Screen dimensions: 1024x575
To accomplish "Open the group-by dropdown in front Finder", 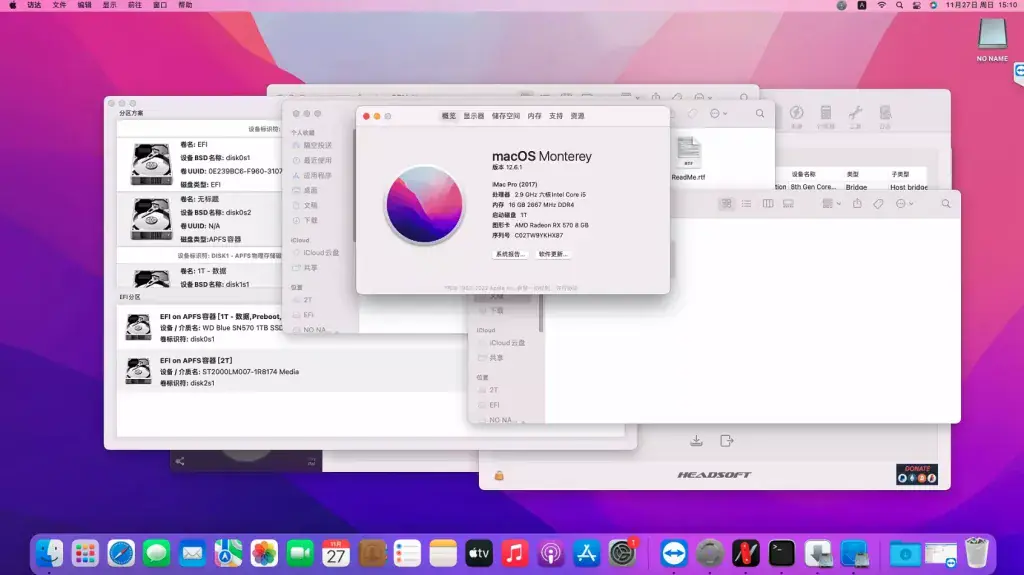I will [x=831, y=204].
